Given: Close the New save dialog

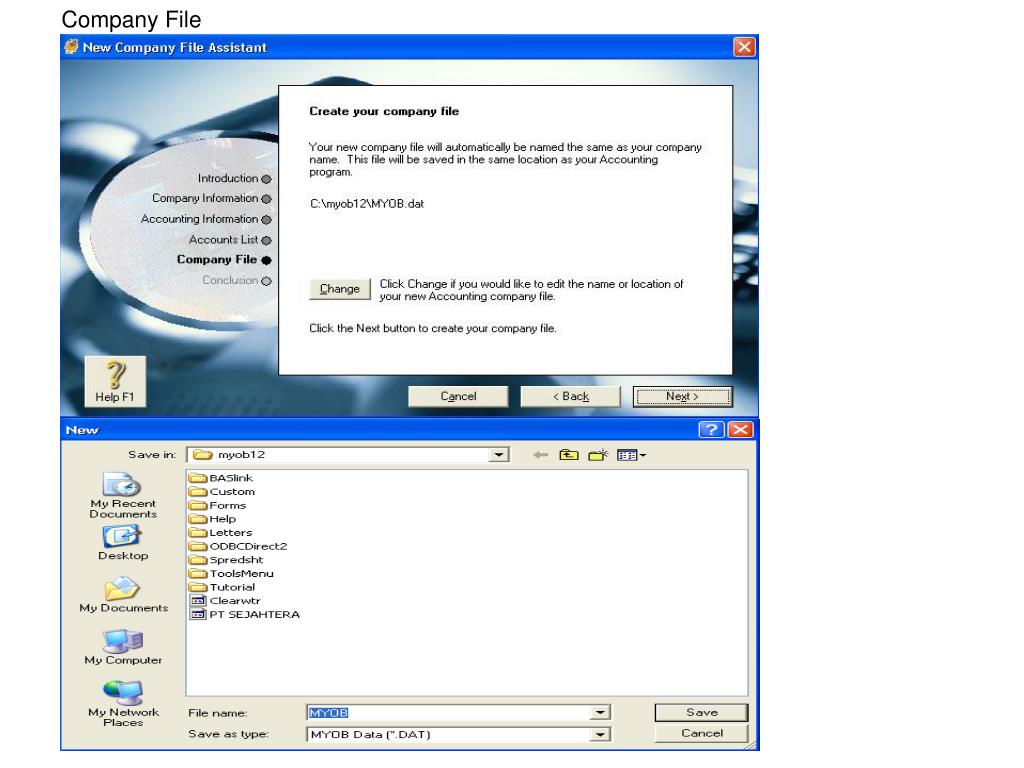Looking at the screenshot, I should pos(741,430).
